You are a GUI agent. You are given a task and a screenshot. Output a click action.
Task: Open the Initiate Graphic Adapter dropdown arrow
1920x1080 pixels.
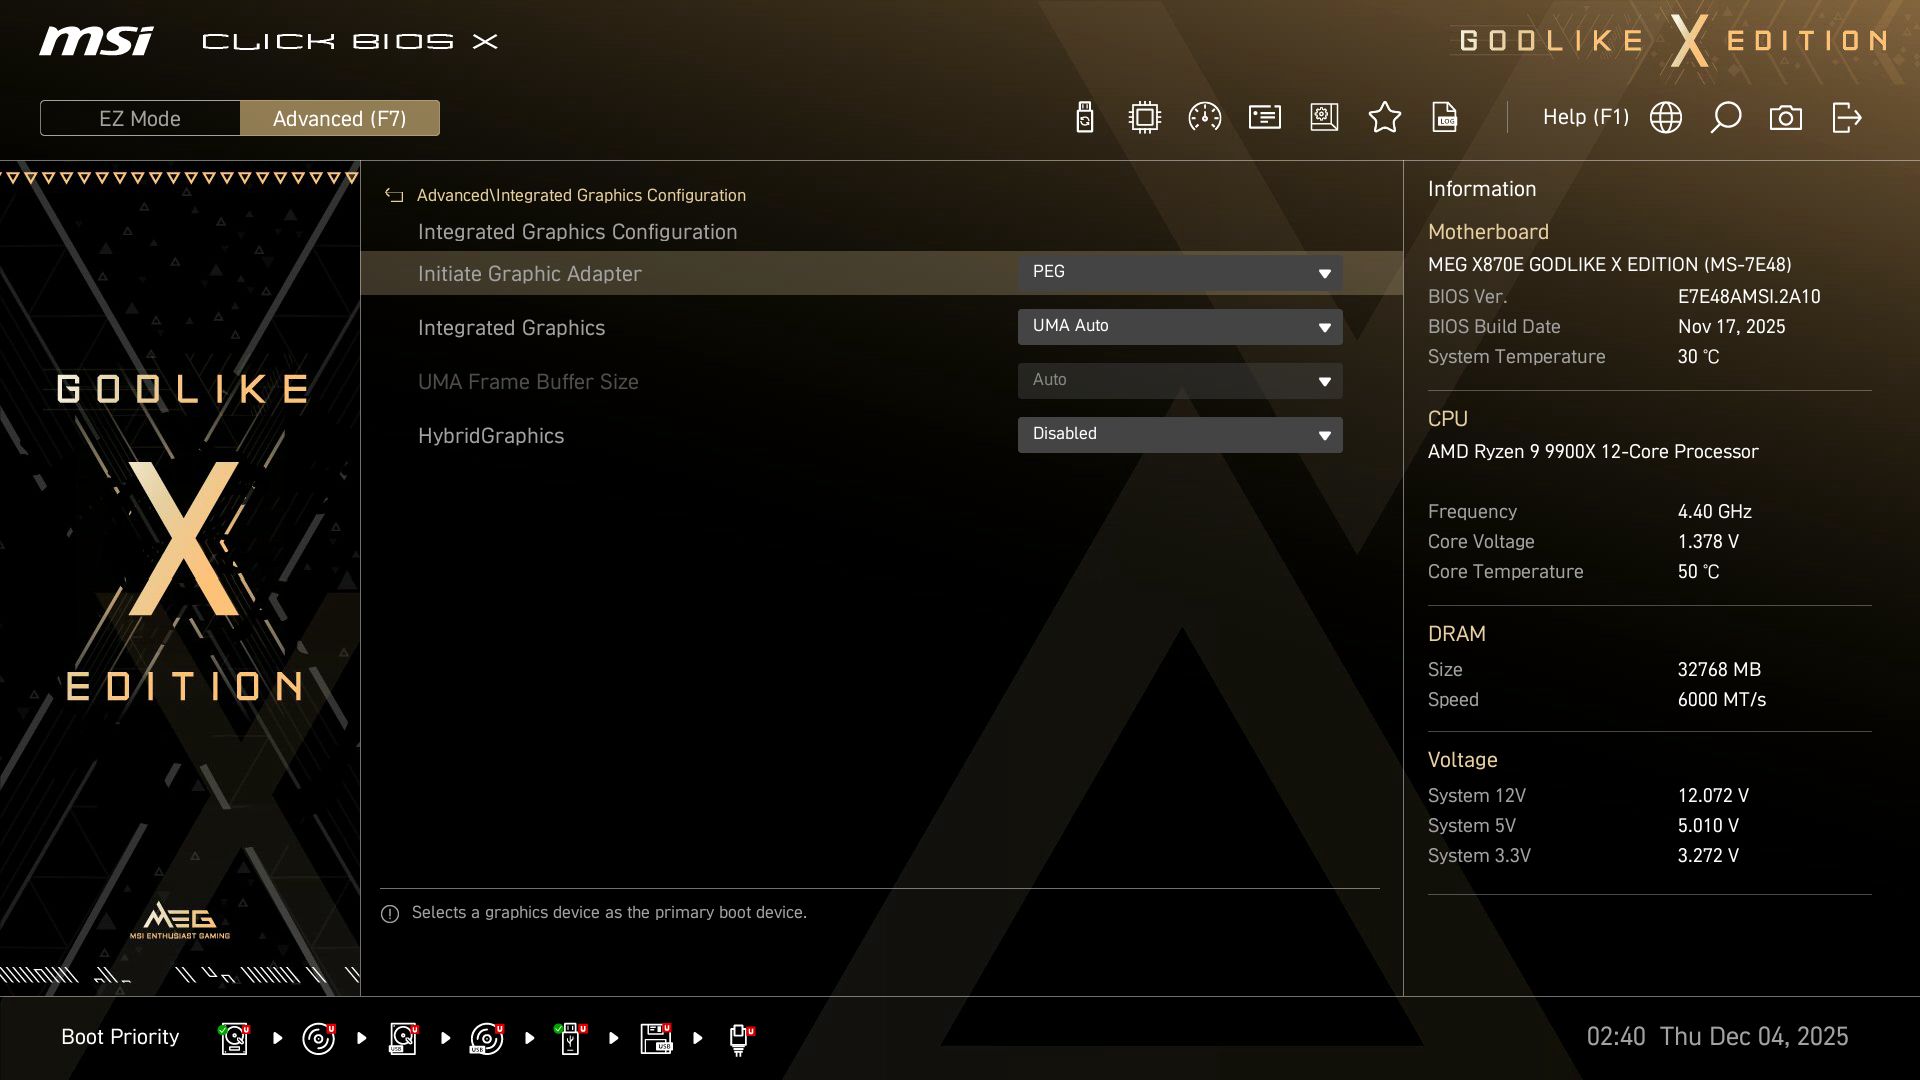[x=1324, y=272]
